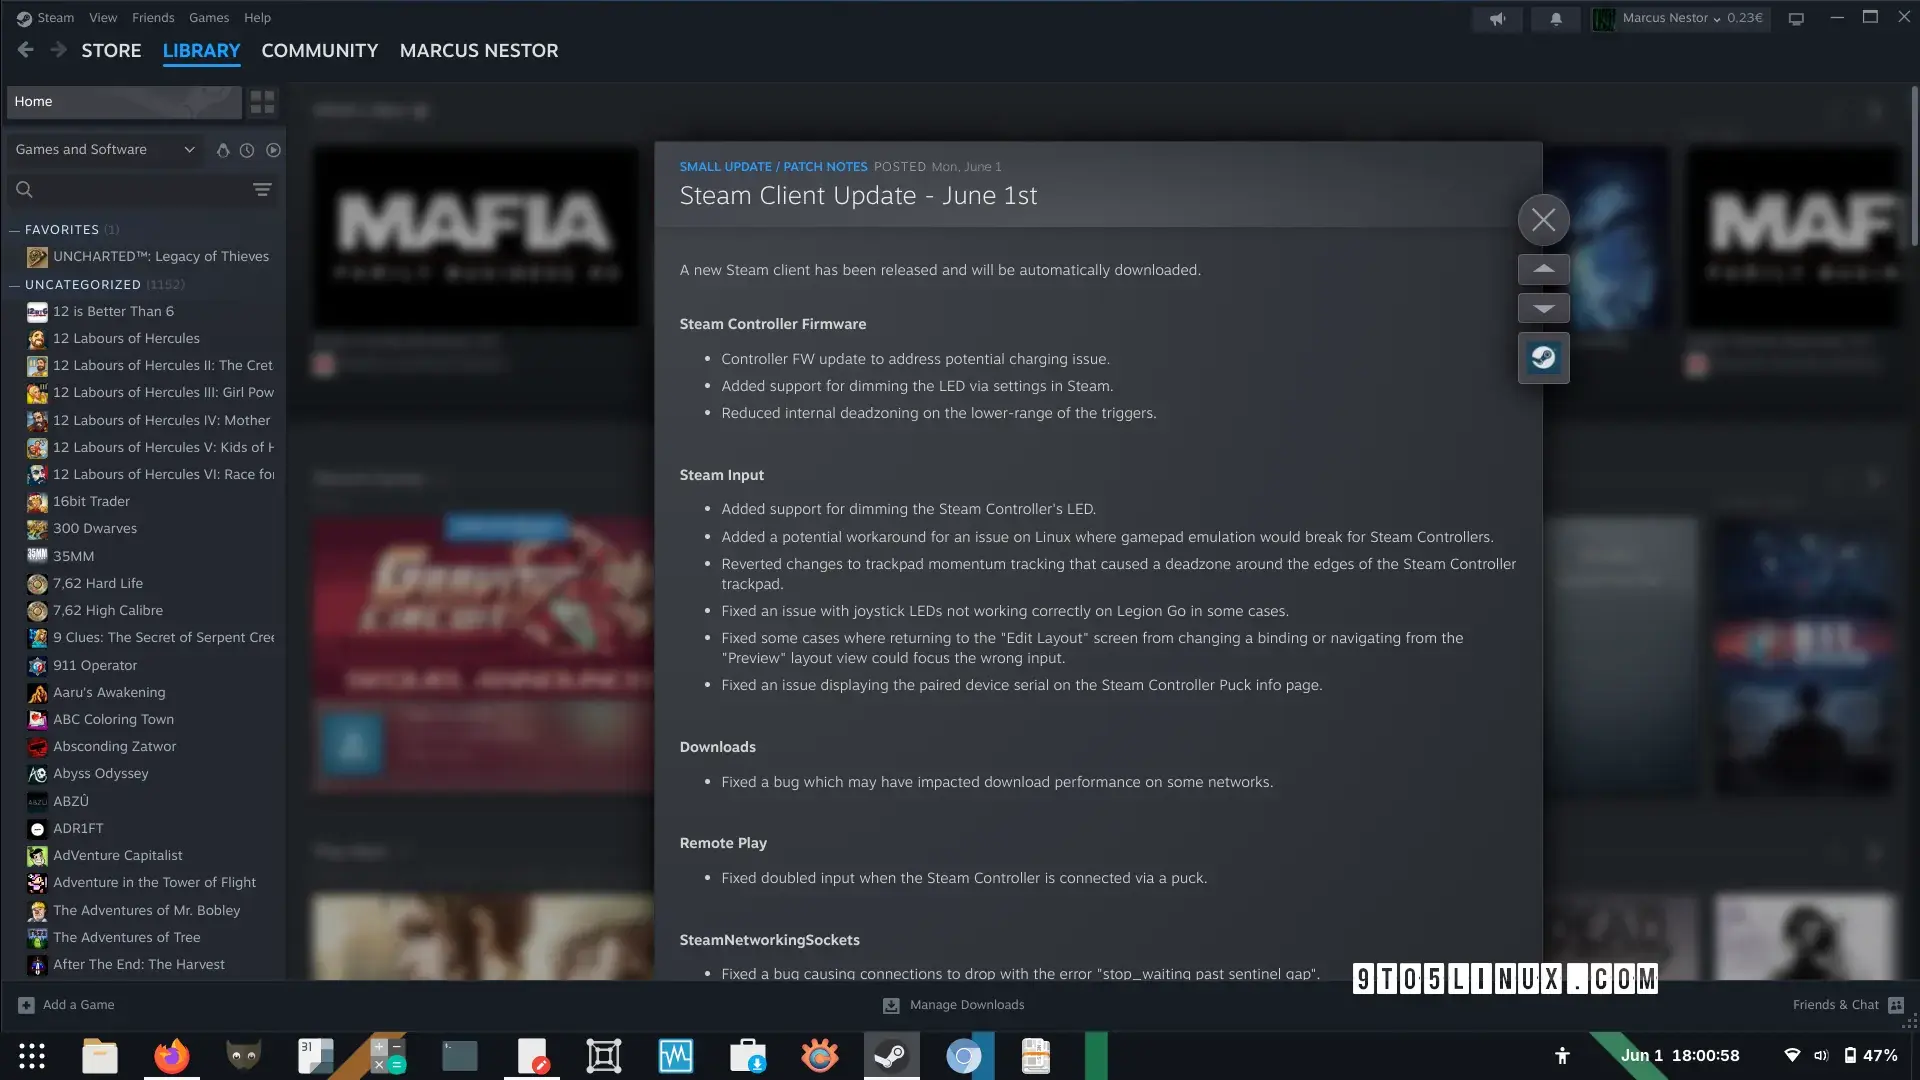This screenshot has height=1080, width=1920.
Task: Switch to Big Picture mode via monitor icon
Action: (1796, 19)
